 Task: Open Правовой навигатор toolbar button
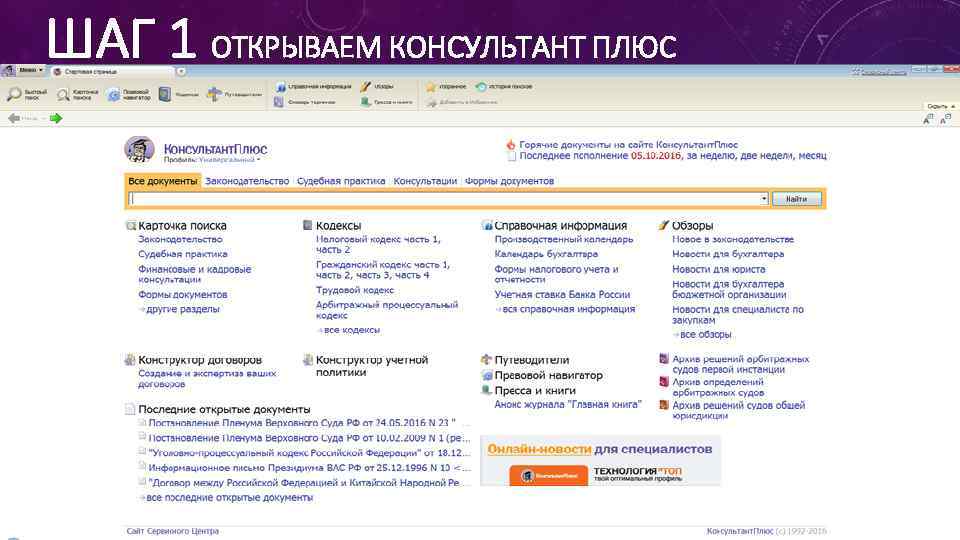point(129,94)
